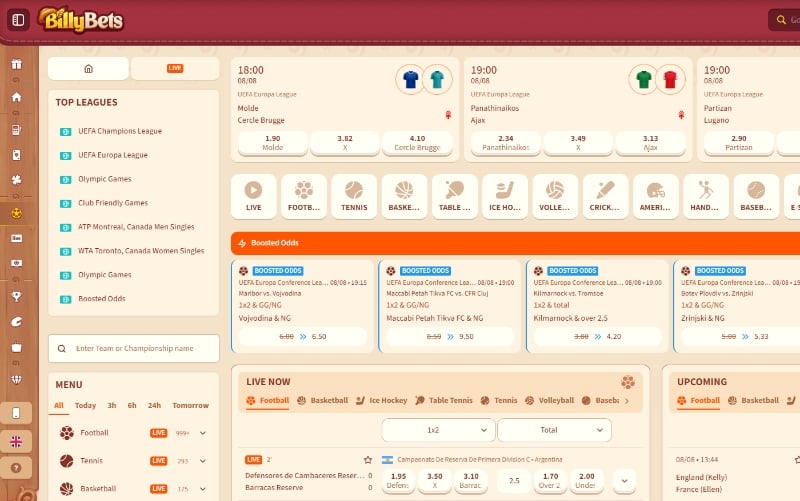This screenshot has height=501, width=800.
Task: Toggle the sidebar panel icon
Action: (x=18, y=20)
